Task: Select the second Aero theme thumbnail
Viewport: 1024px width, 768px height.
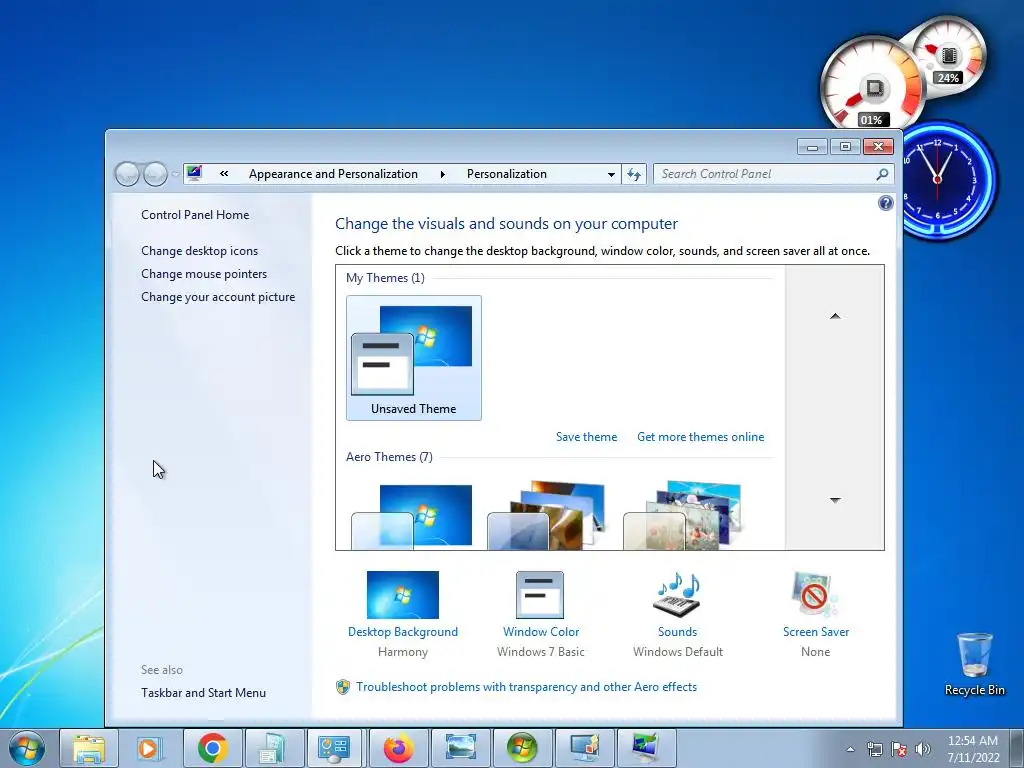Action: click(549, 516)
